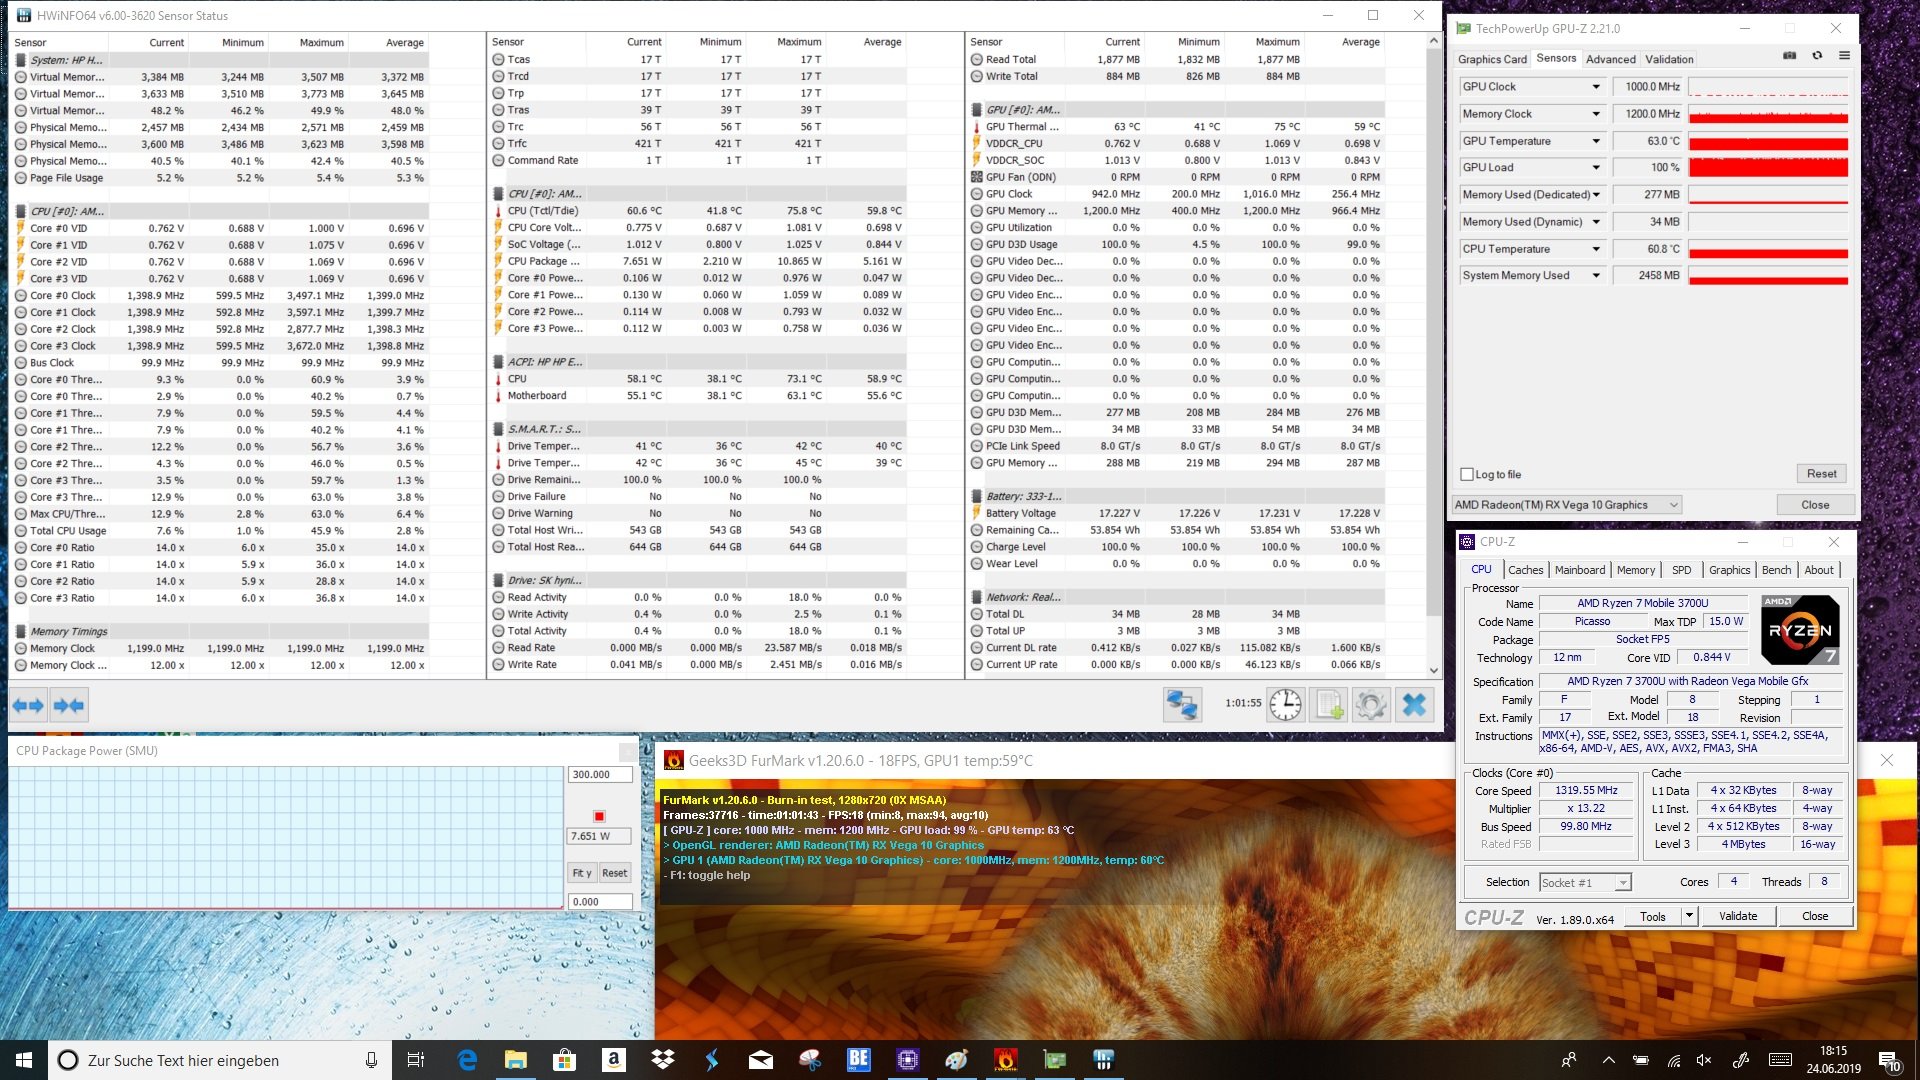Open the notification center icon
This screenshot has height=1080, width=1920.
click(1889, 1060)
